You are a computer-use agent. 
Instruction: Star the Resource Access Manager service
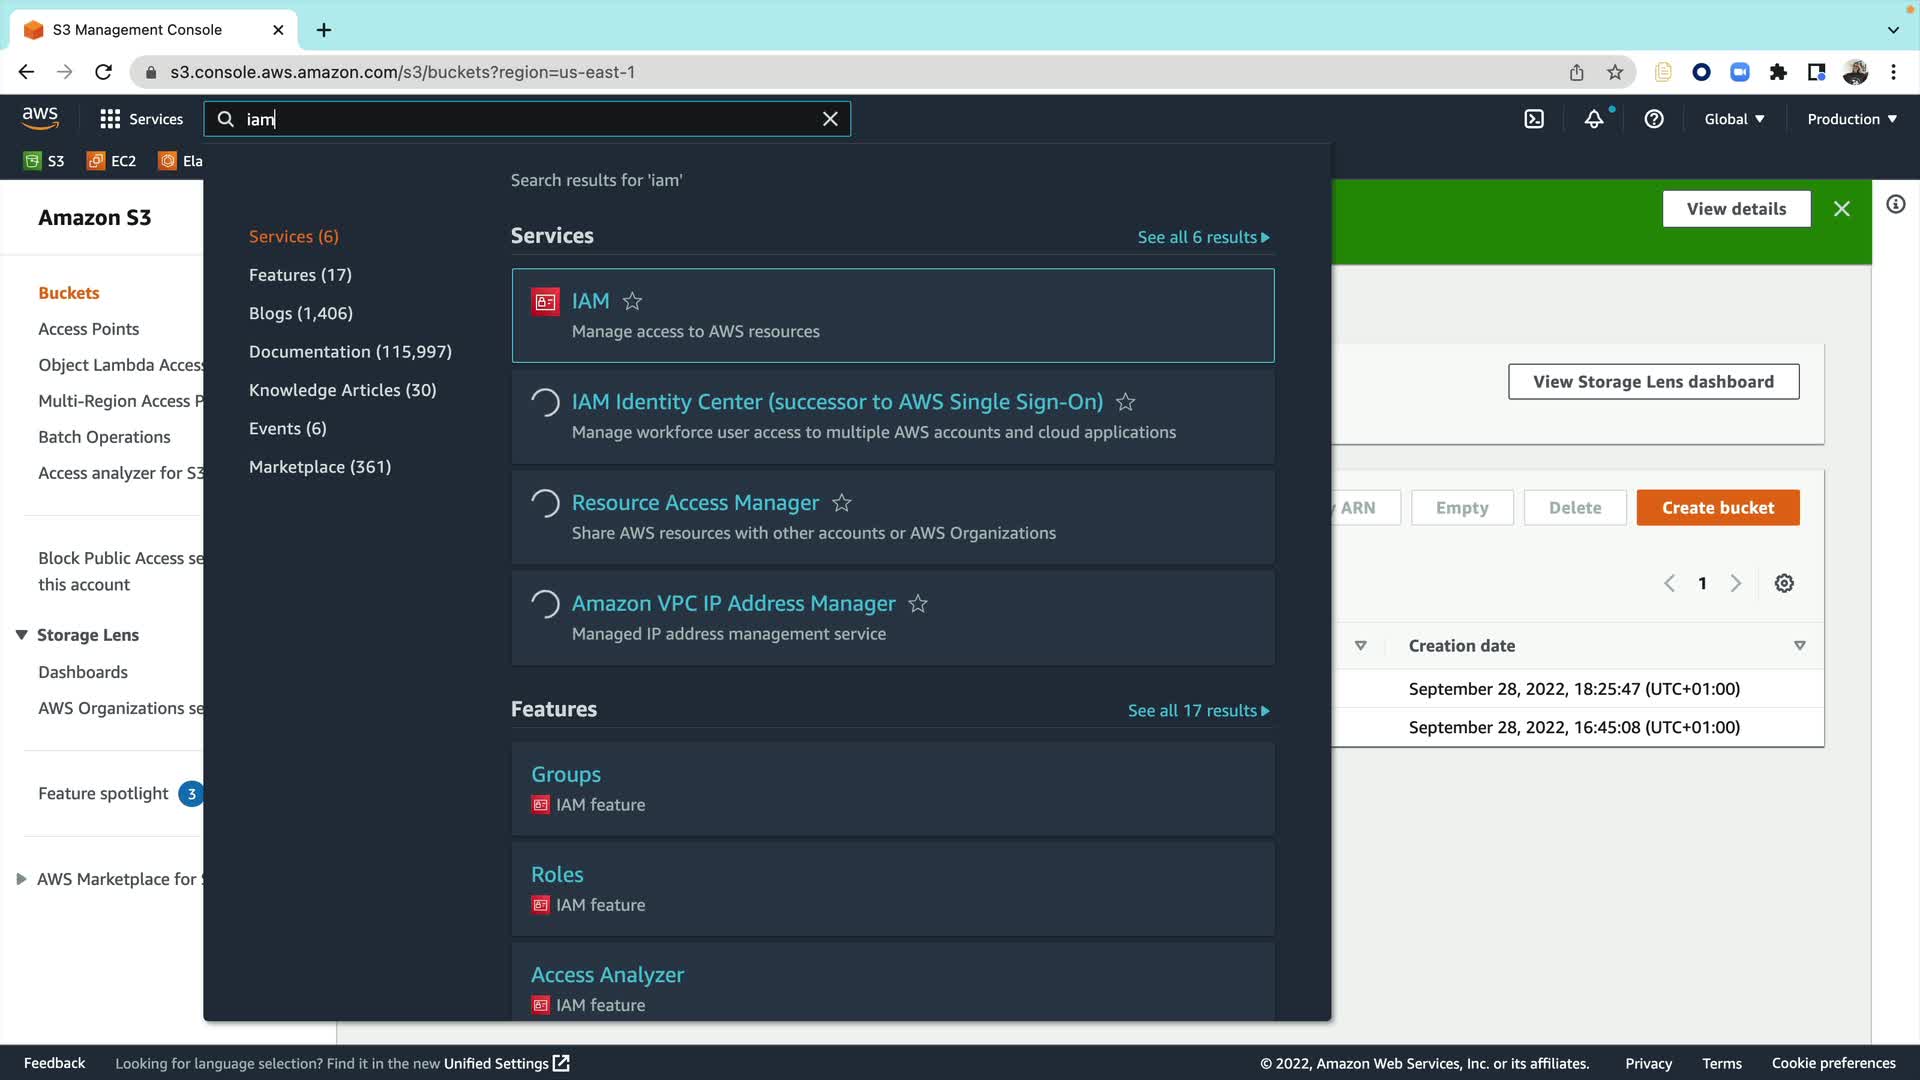click(x=842, y=503)
